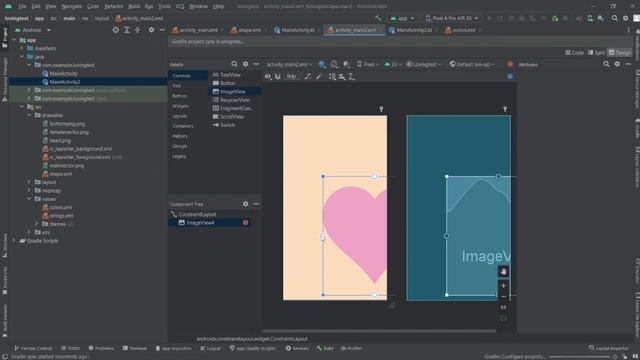Click the orientation toggle icon in design toolbar
The height and width of the screenshot is (360, 640).
pos(334,64)
